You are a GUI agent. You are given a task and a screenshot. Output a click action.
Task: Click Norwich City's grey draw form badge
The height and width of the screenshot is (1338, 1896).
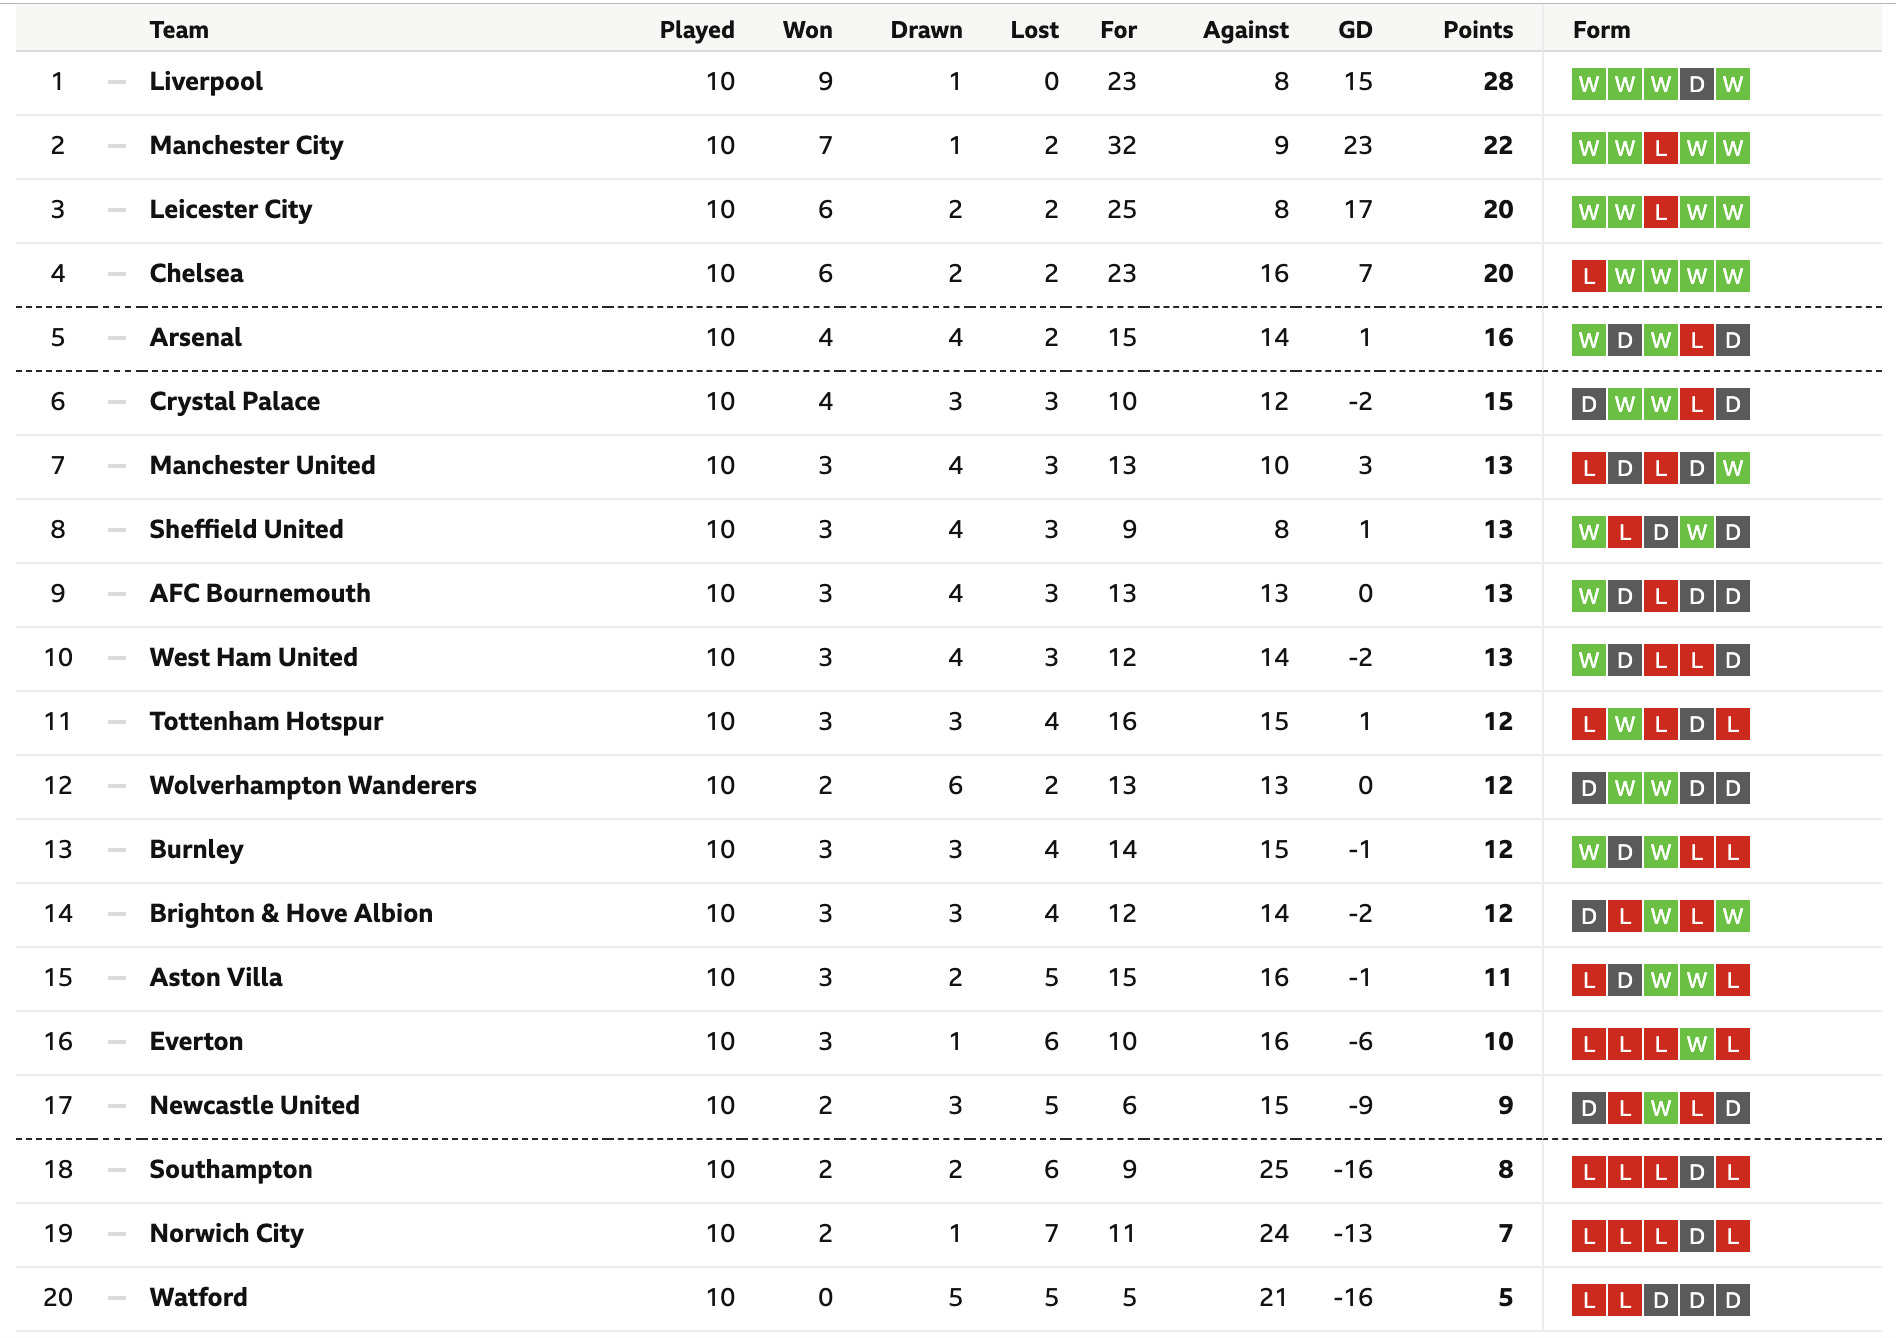[x=1696, y=1236]
